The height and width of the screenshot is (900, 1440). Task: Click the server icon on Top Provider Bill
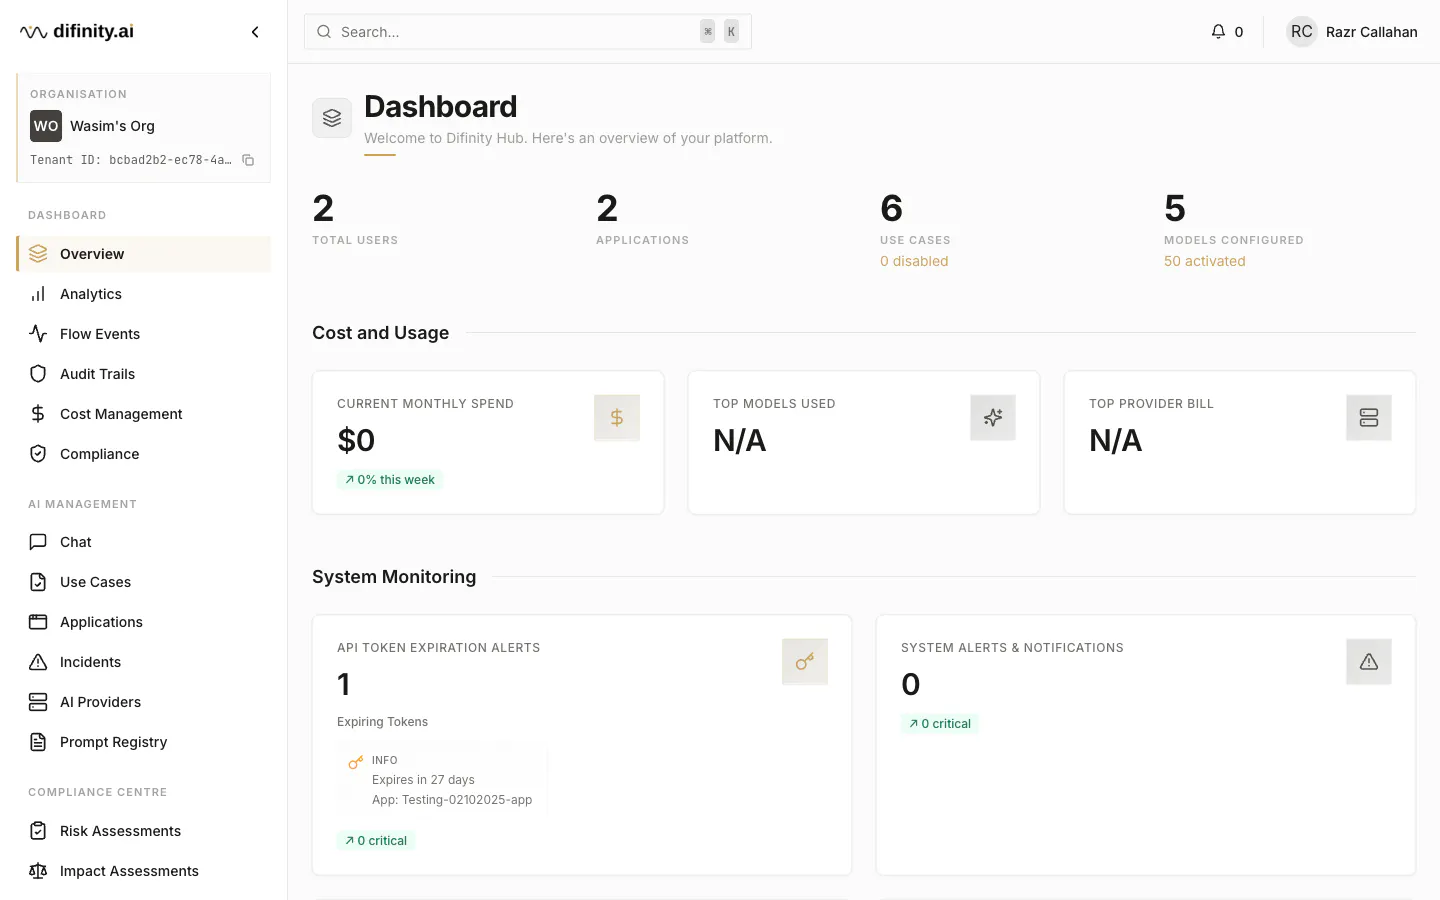pyautogui.click(x=1369, y=418)
